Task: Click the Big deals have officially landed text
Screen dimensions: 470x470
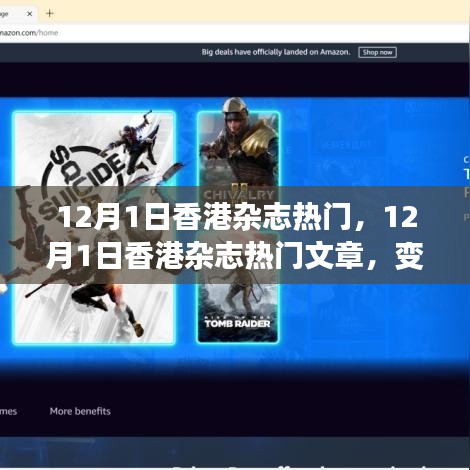Action: [x=276, y=52]
